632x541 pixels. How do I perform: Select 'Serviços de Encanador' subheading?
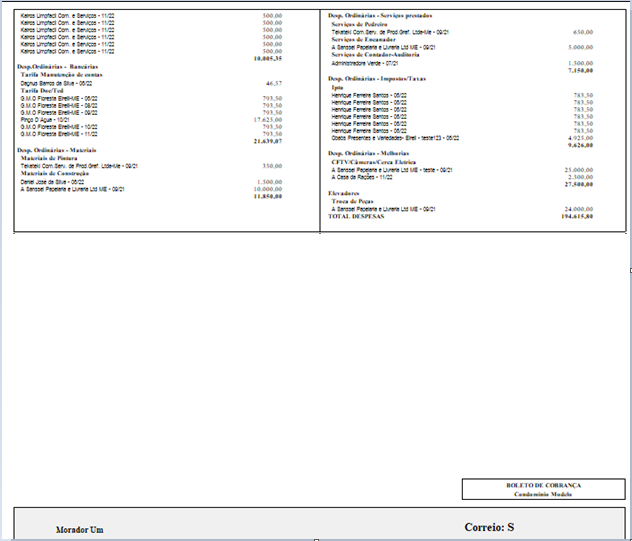coord(363,40)
